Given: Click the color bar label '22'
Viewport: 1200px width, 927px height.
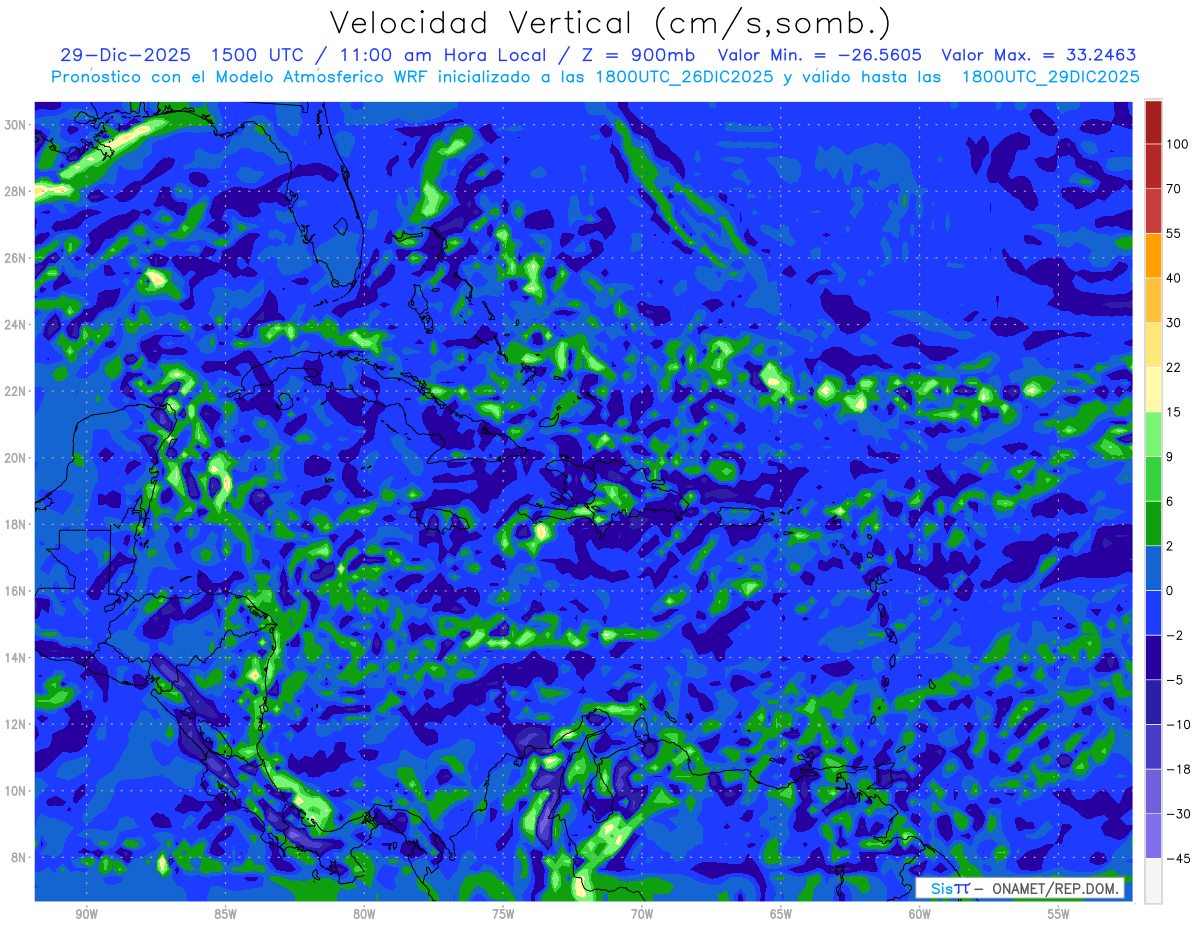Looking at the screenshot, I should pos(1174,367).
